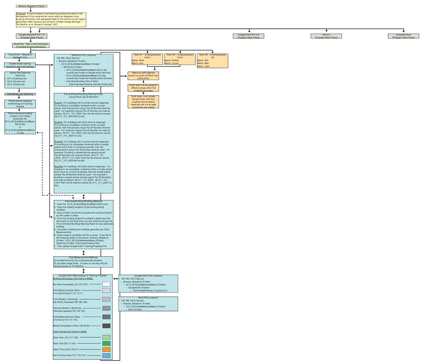
Task: Pick the light green Team One swatch
Action: click(x=106, y=337)
